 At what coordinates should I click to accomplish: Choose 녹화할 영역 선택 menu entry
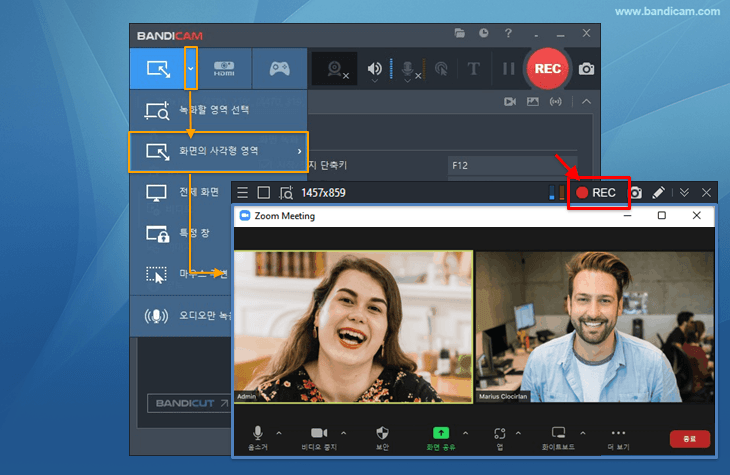[x=218, y=110]
